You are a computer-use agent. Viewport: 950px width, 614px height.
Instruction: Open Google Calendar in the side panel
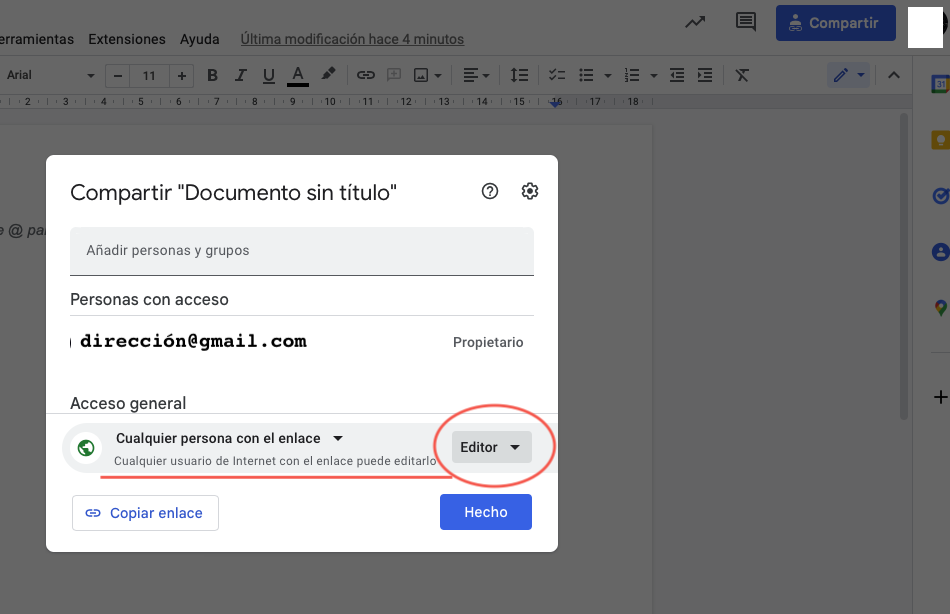(940, 84)
